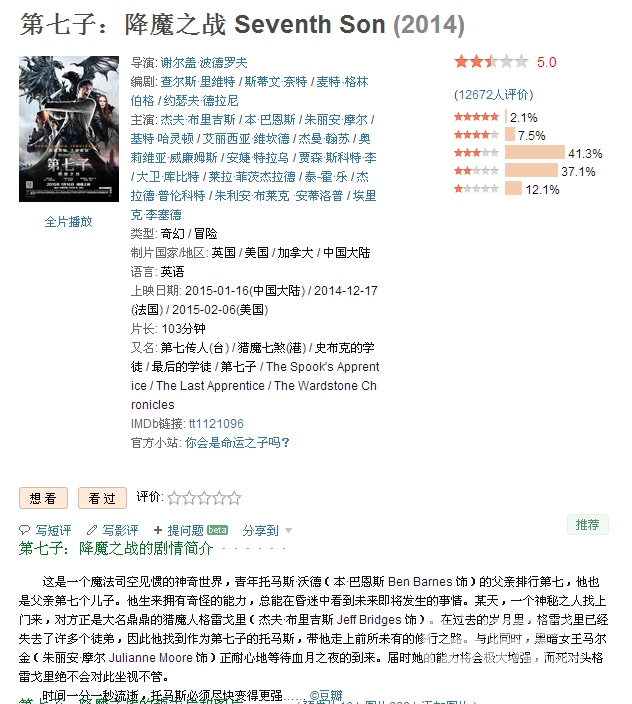Screen dimensions: 632x704
Task: Open the IMDb link tt1121096
Action: tap(216, 424)
